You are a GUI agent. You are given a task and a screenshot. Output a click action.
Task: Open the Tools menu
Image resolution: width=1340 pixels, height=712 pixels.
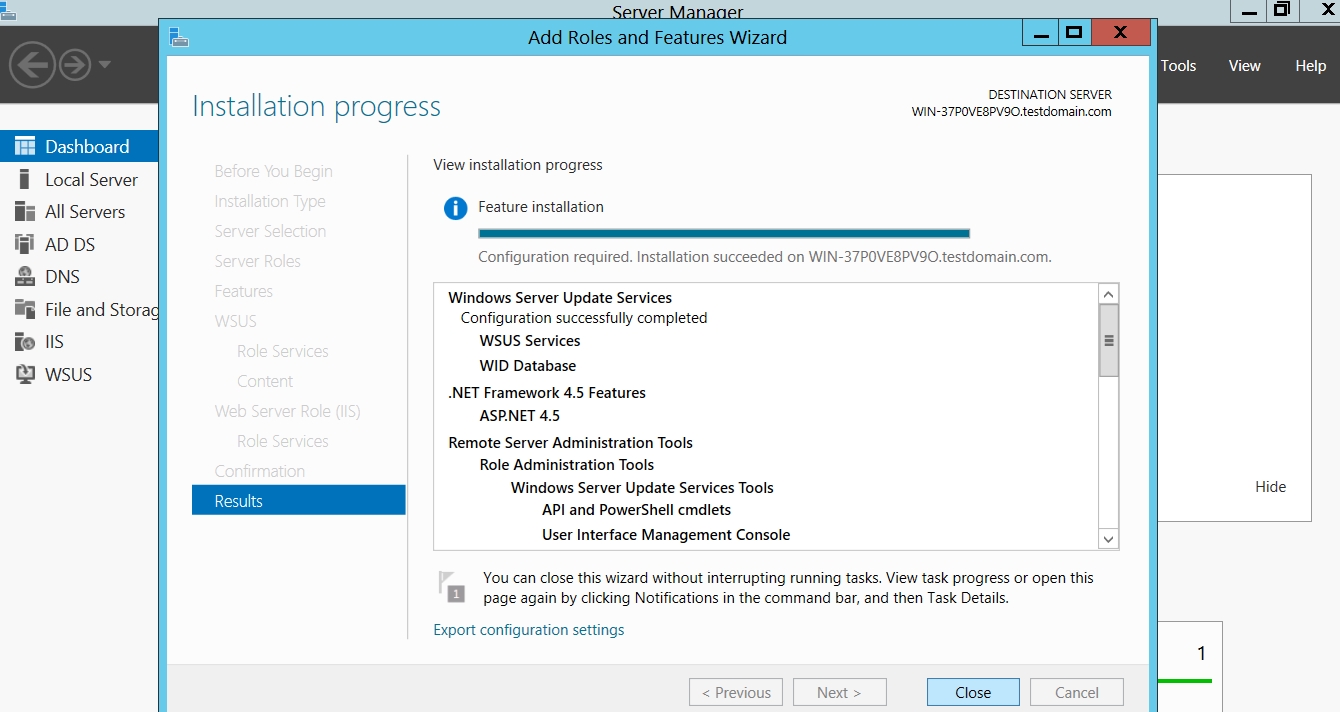point(1178,66)
